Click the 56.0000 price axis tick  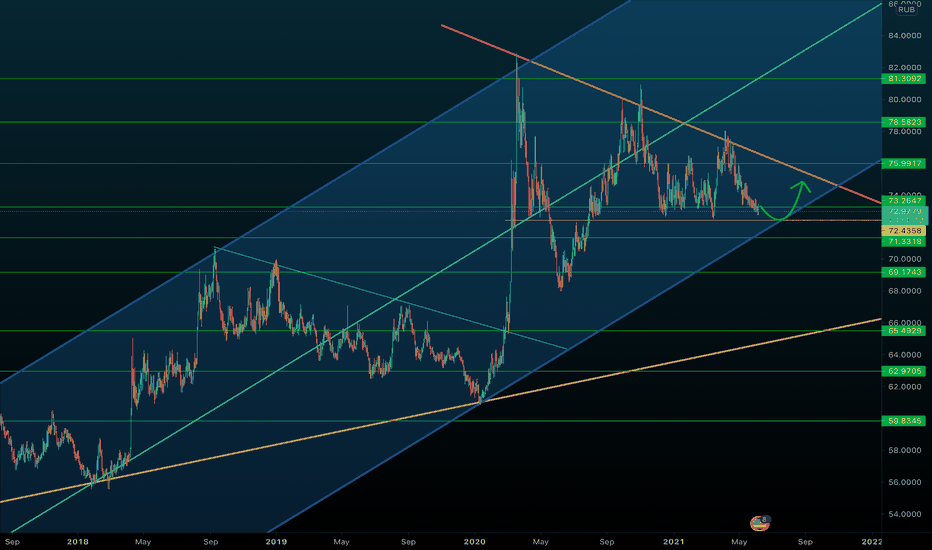click(905, 483)
